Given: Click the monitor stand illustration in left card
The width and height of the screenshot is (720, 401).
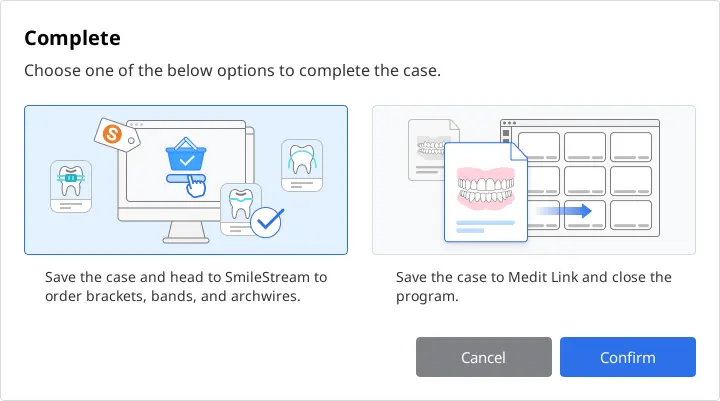Looking at the screenshot, I should (x=186, y=232).
